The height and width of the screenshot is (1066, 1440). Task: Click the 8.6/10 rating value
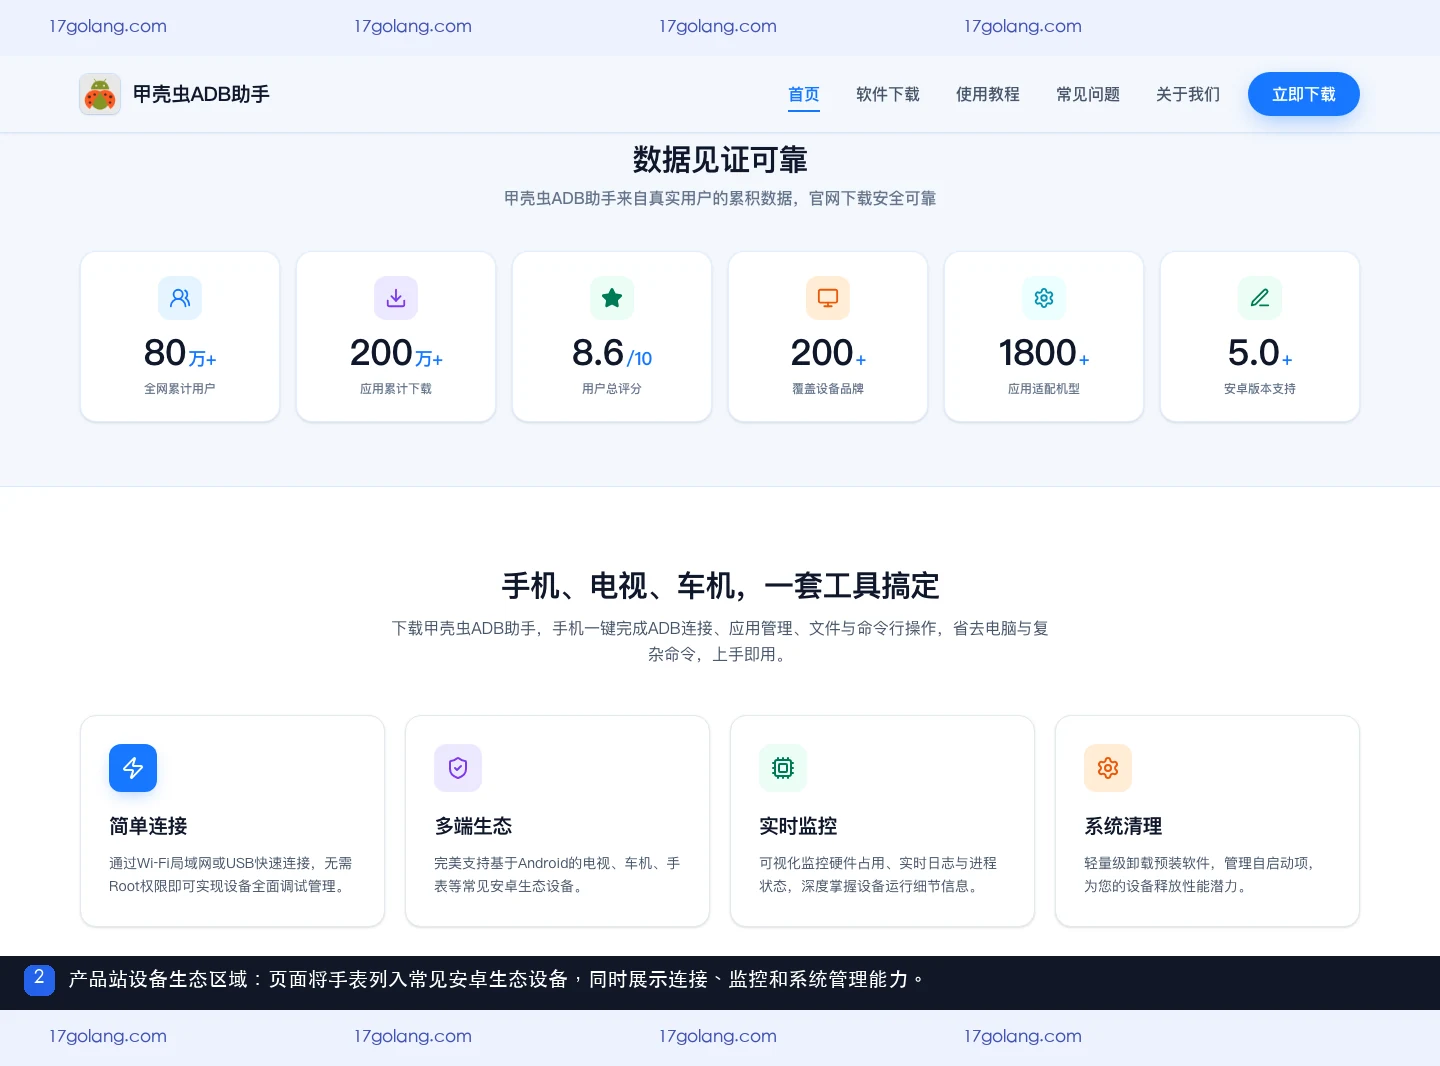[612, 353]
